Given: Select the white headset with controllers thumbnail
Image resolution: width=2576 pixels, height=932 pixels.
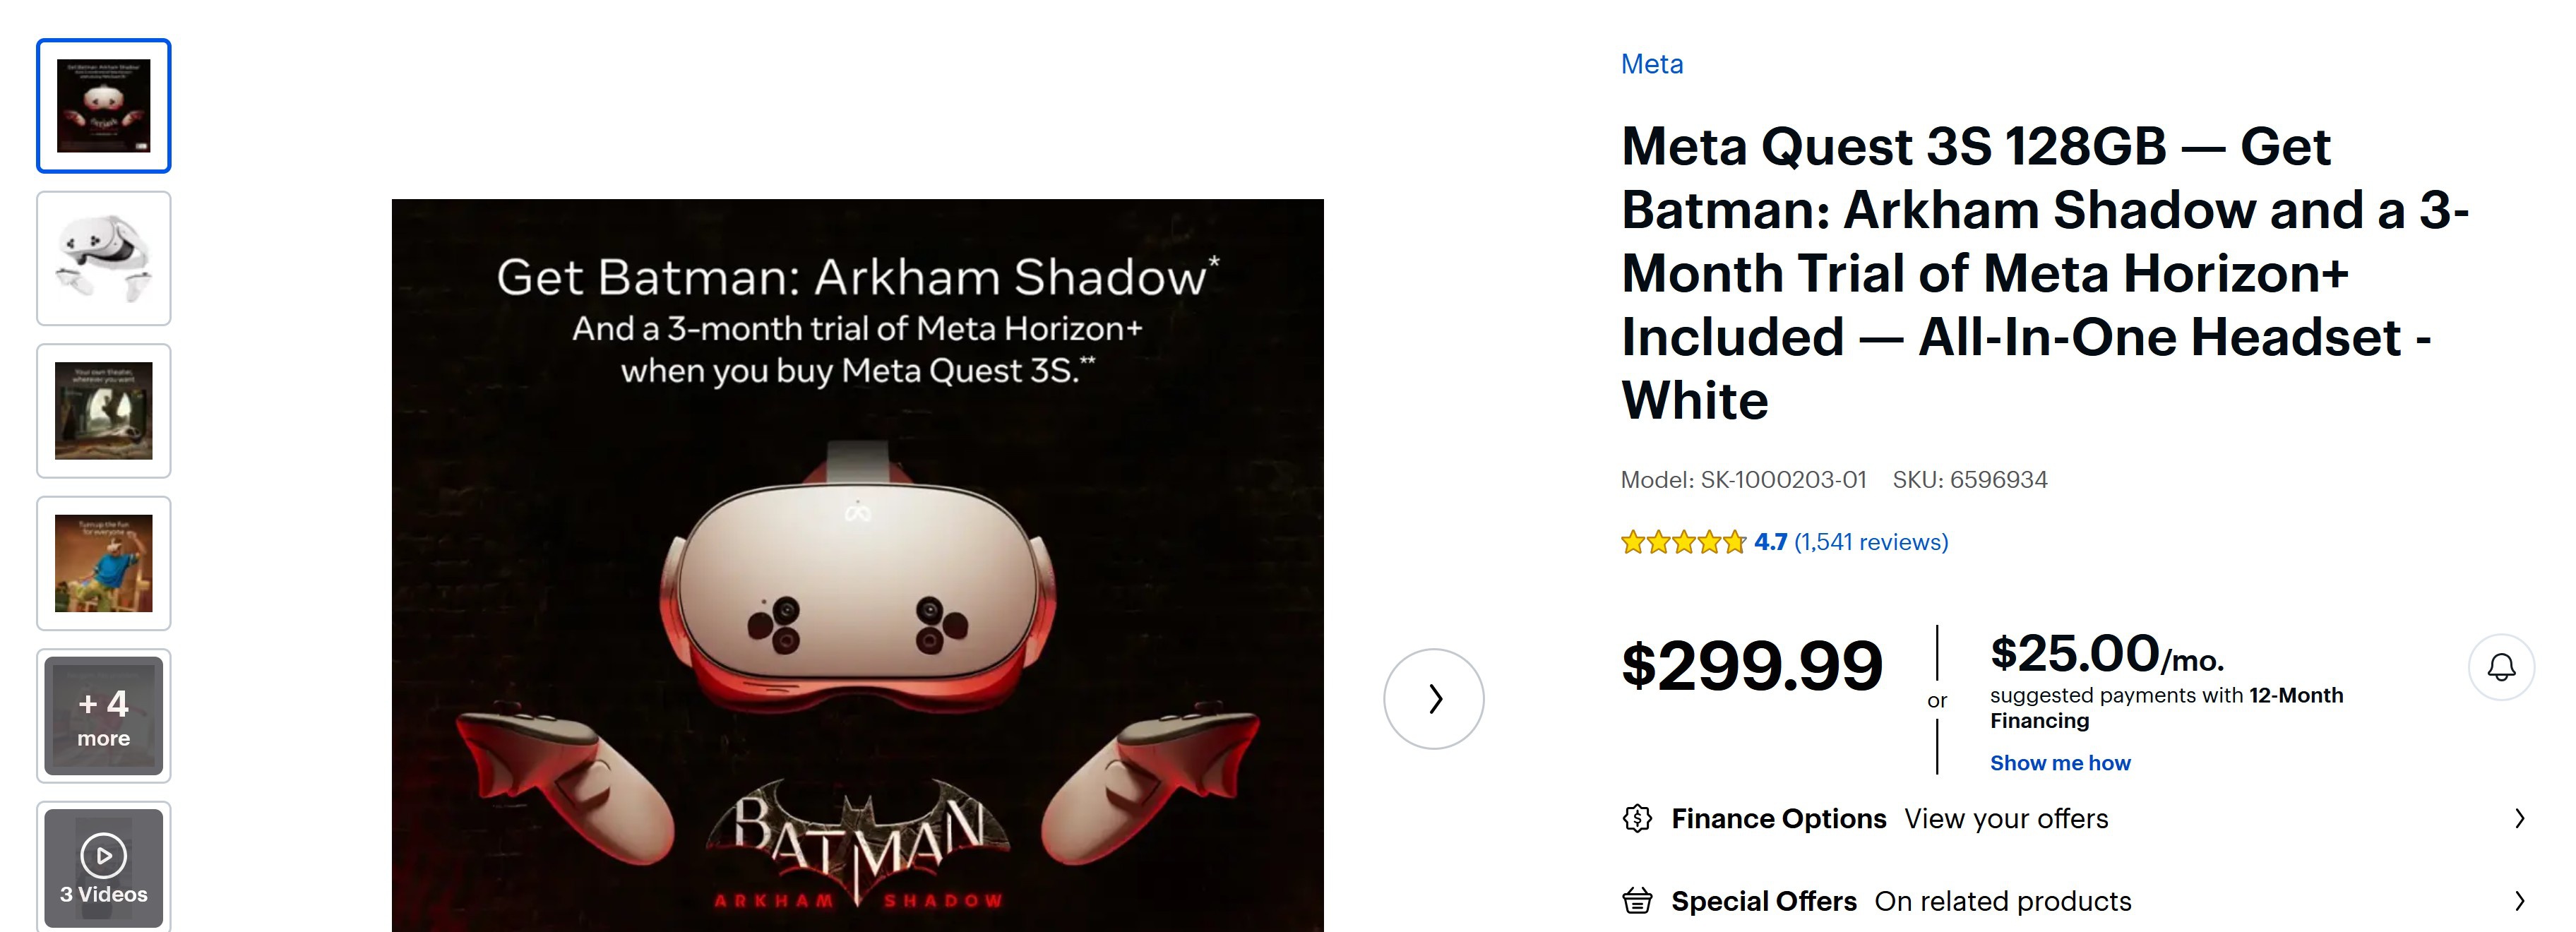Looking at the screenshot, I should 104,258.
